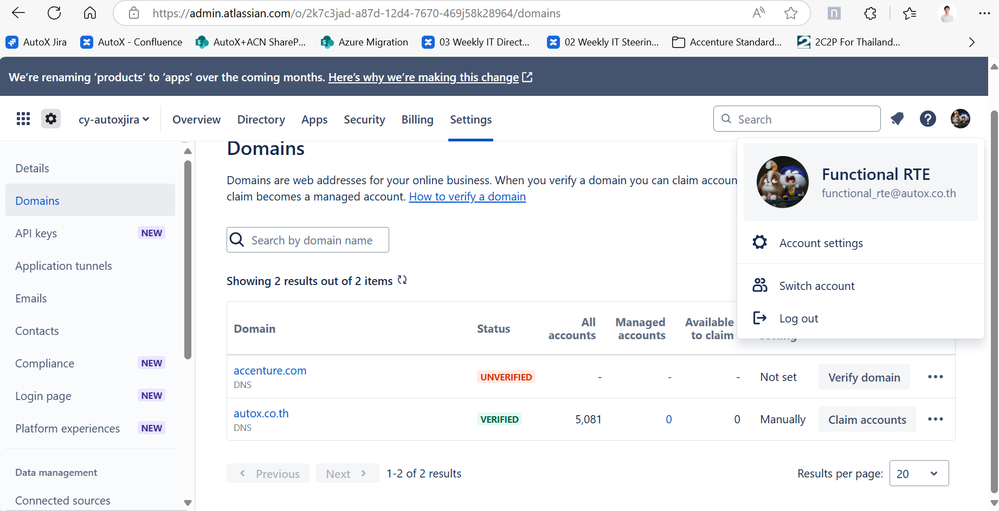Focus the Search by domain name field

(308, 240)
